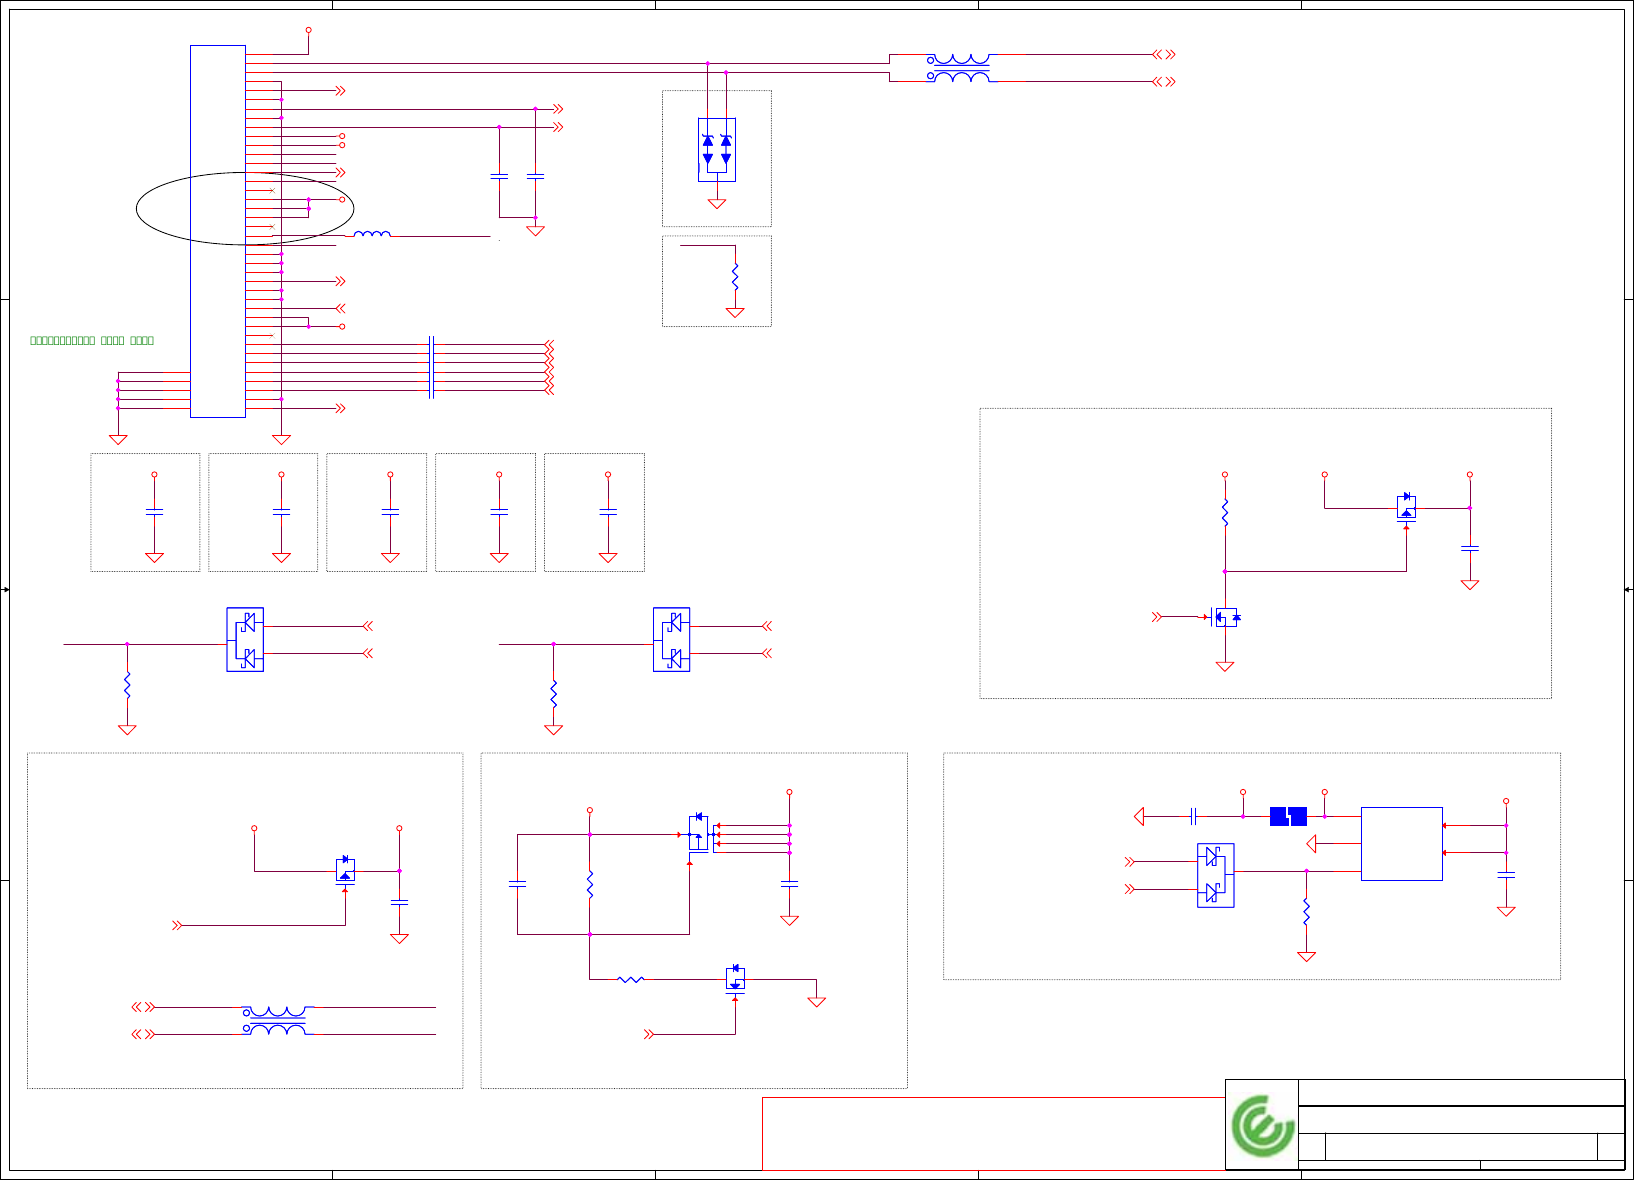Screen dimensions: 1634x1180
Task: Select the horizontal capacitor left of ferrite bead
Action: point(1194,816)
